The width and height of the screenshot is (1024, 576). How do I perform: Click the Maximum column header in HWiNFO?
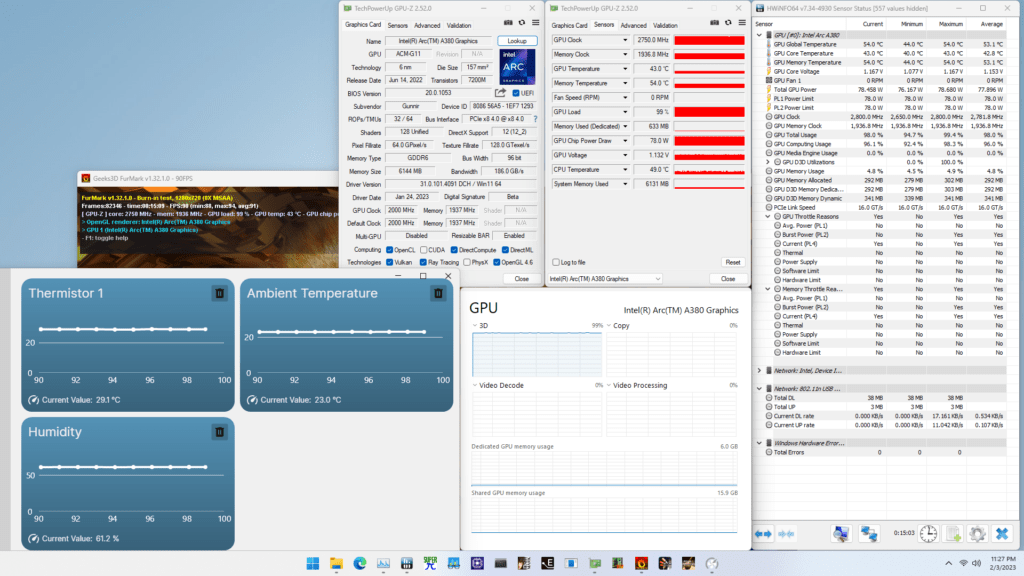click(951, 24)
